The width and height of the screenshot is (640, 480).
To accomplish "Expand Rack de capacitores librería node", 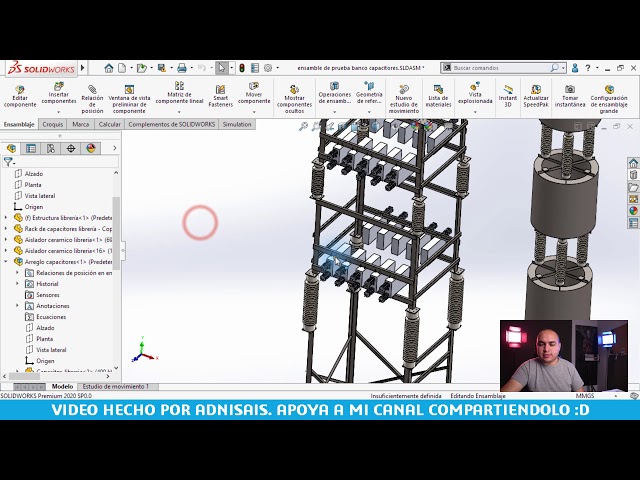I will tap(6, 229).
